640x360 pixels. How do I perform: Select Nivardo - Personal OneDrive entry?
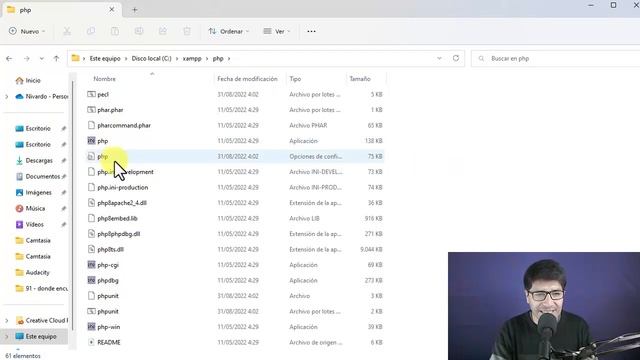coord(42,97)
